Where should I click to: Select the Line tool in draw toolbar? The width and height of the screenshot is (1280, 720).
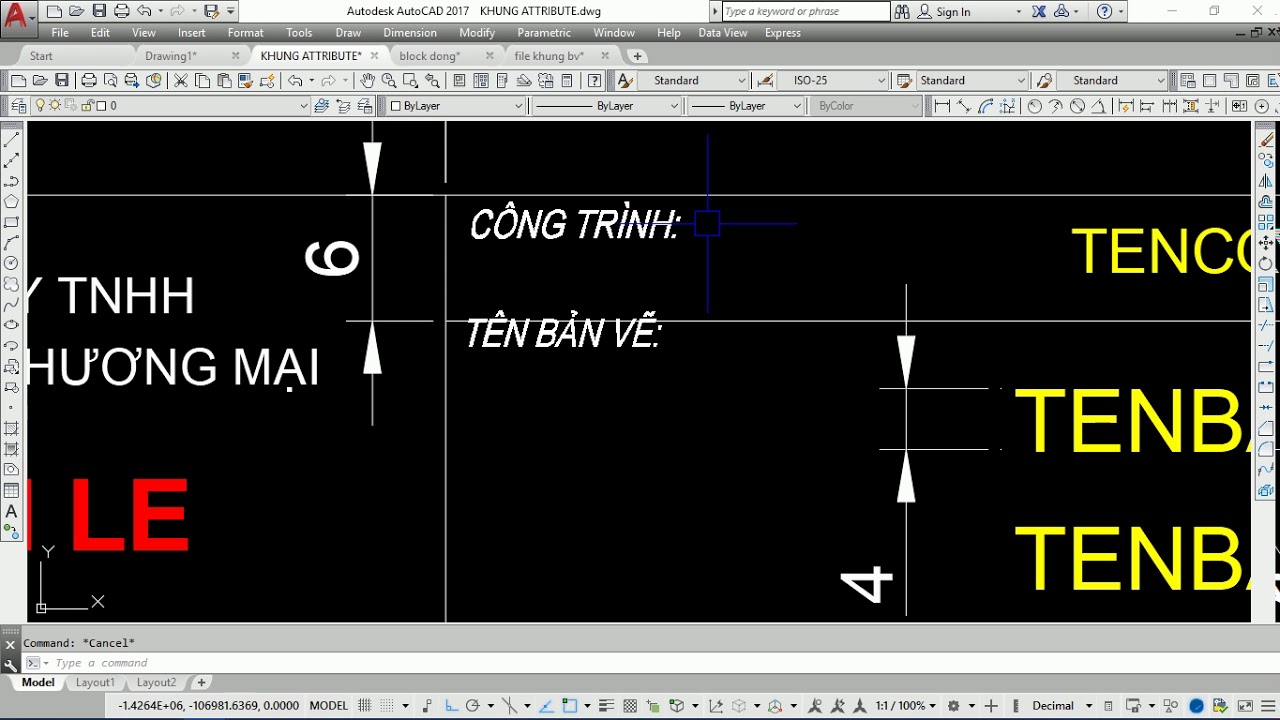point(12,139)
